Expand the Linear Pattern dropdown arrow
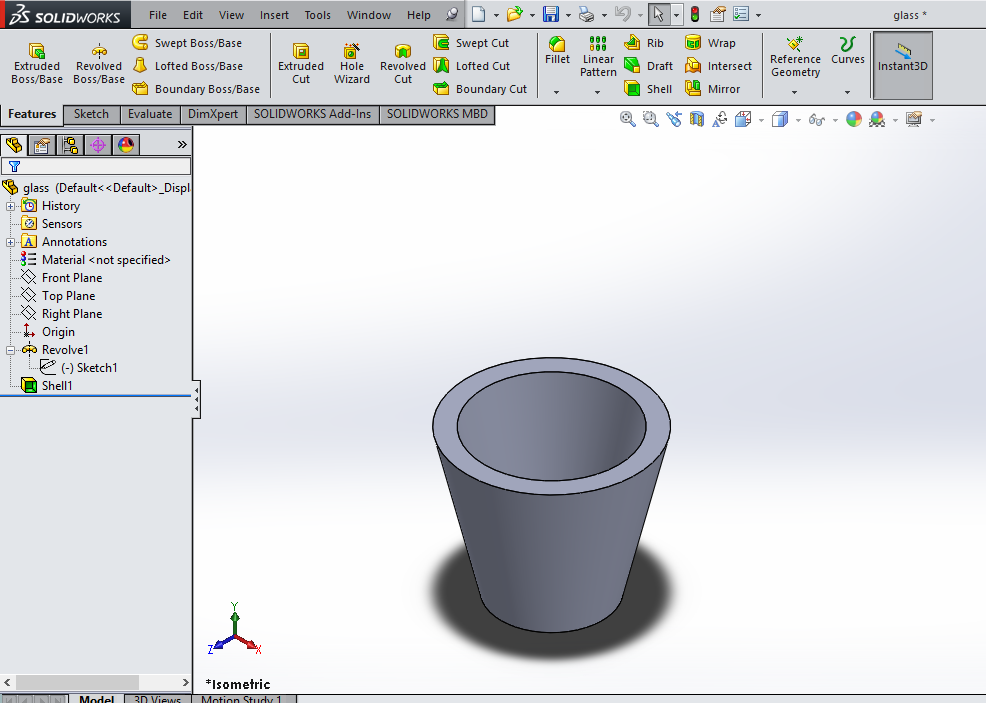Image resolution: width=986 pixels, height=703 pixels. 597,92
